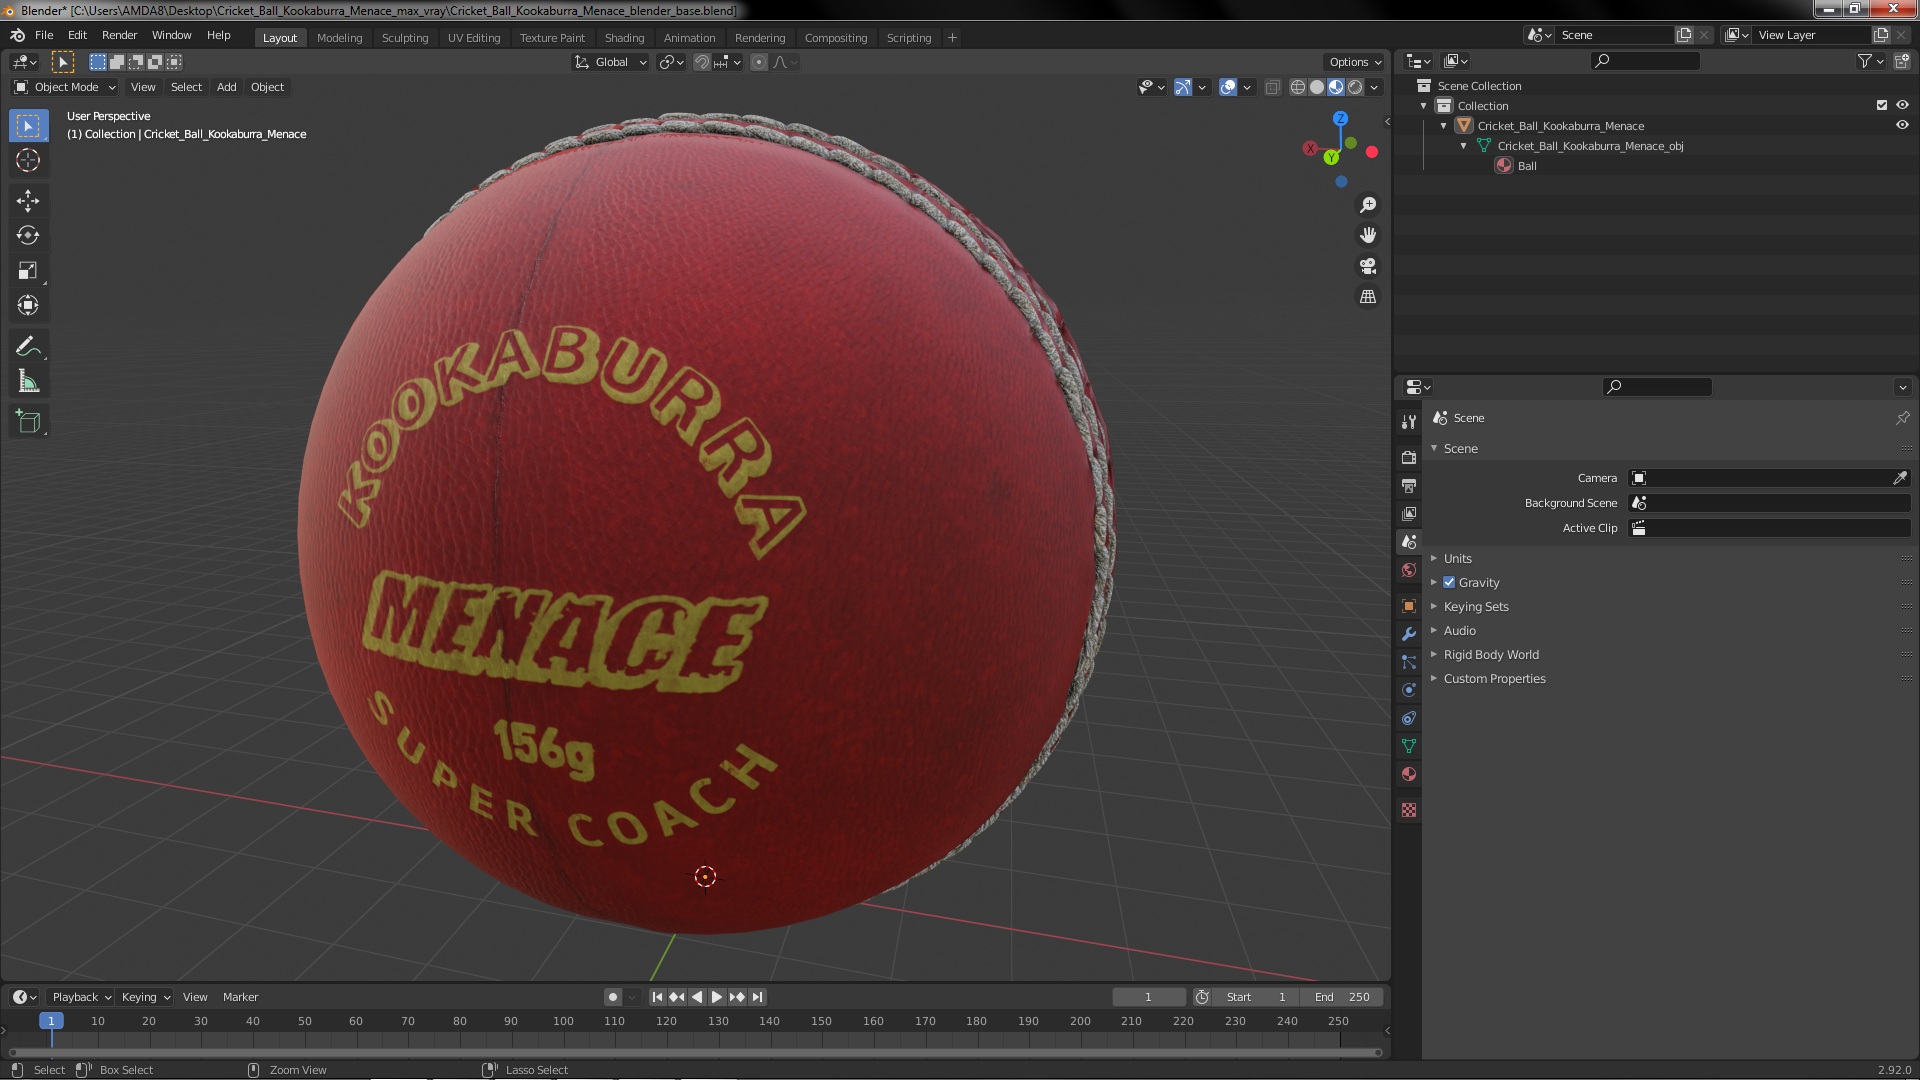This screenshot has height=1080, width=1920.
Task: Collapse Collection in outliner tree
Action: (1424, 105)
